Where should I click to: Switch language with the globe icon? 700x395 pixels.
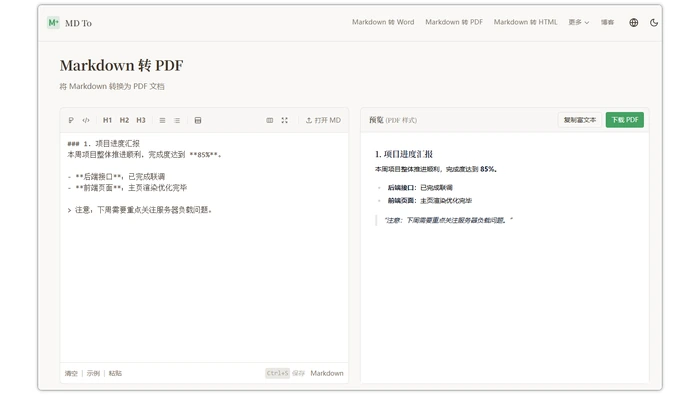(x=633, y=22)
